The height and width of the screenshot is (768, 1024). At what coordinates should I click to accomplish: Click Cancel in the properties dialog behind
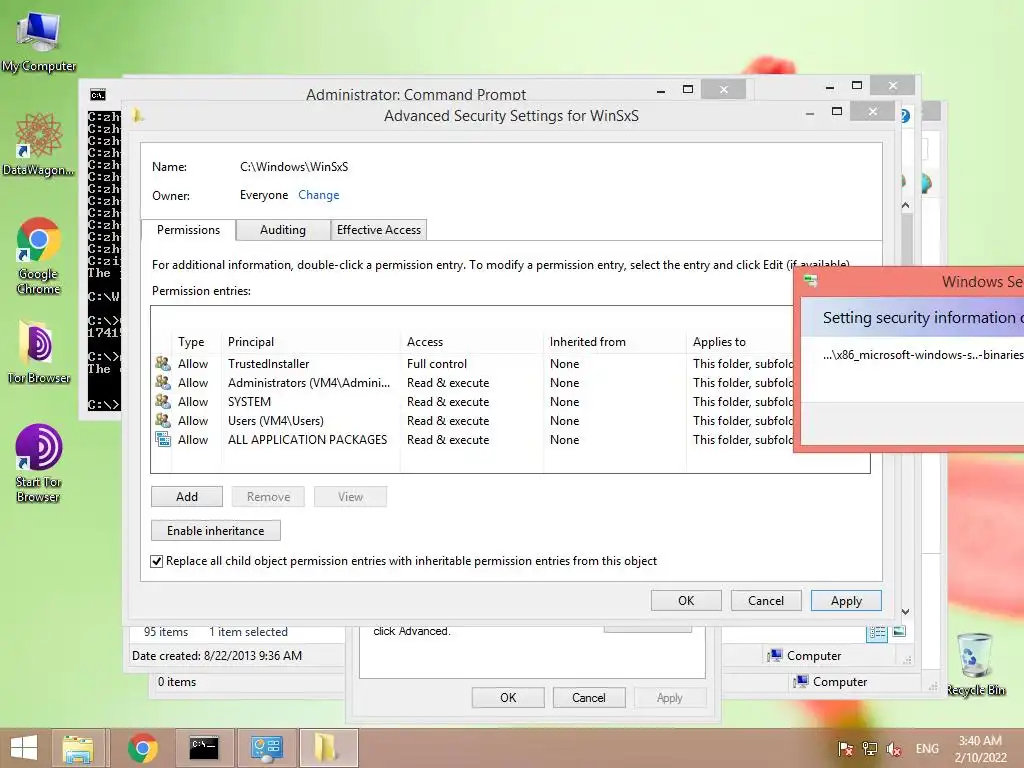click(588, 697)
